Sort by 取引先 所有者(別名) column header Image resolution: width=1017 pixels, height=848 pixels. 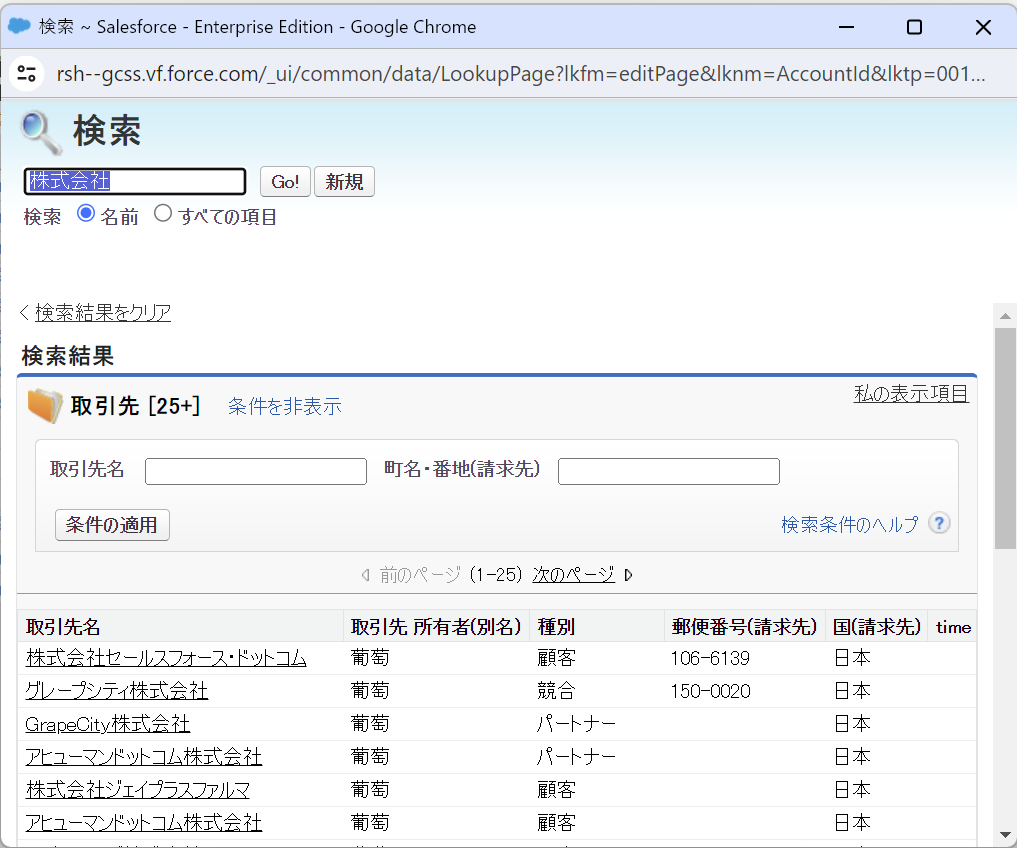coord(436,627)
